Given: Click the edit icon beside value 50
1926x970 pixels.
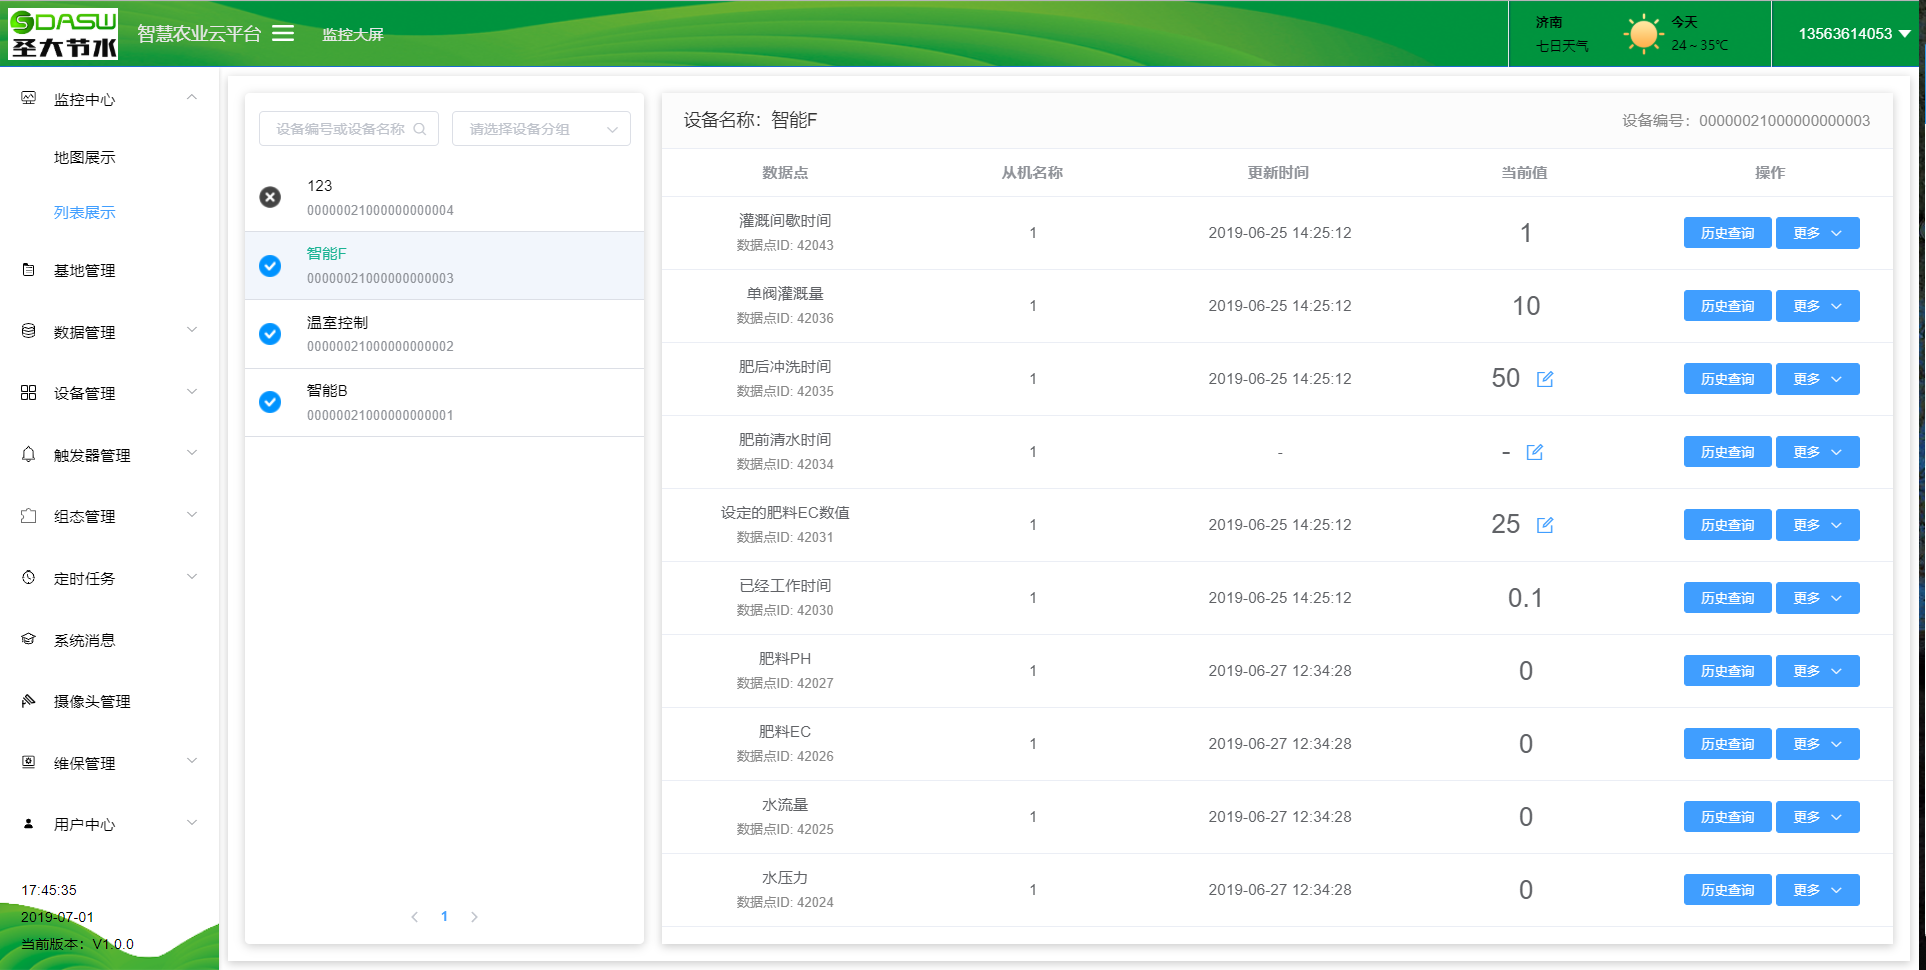Looking at the screenshot, I should [x=1545, y=379].
